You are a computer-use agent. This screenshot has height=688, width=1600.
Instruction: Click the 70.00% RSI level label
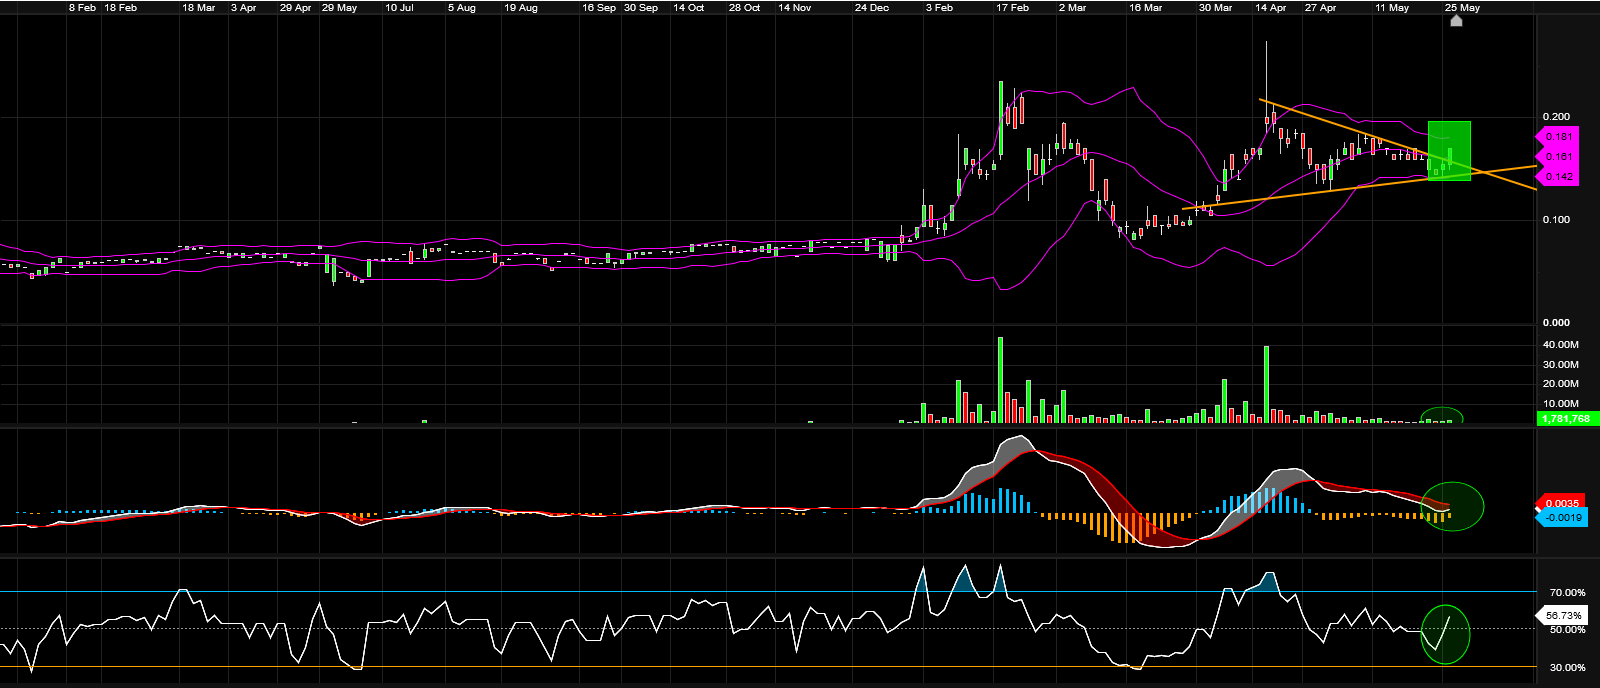(x=1567, y=593)
